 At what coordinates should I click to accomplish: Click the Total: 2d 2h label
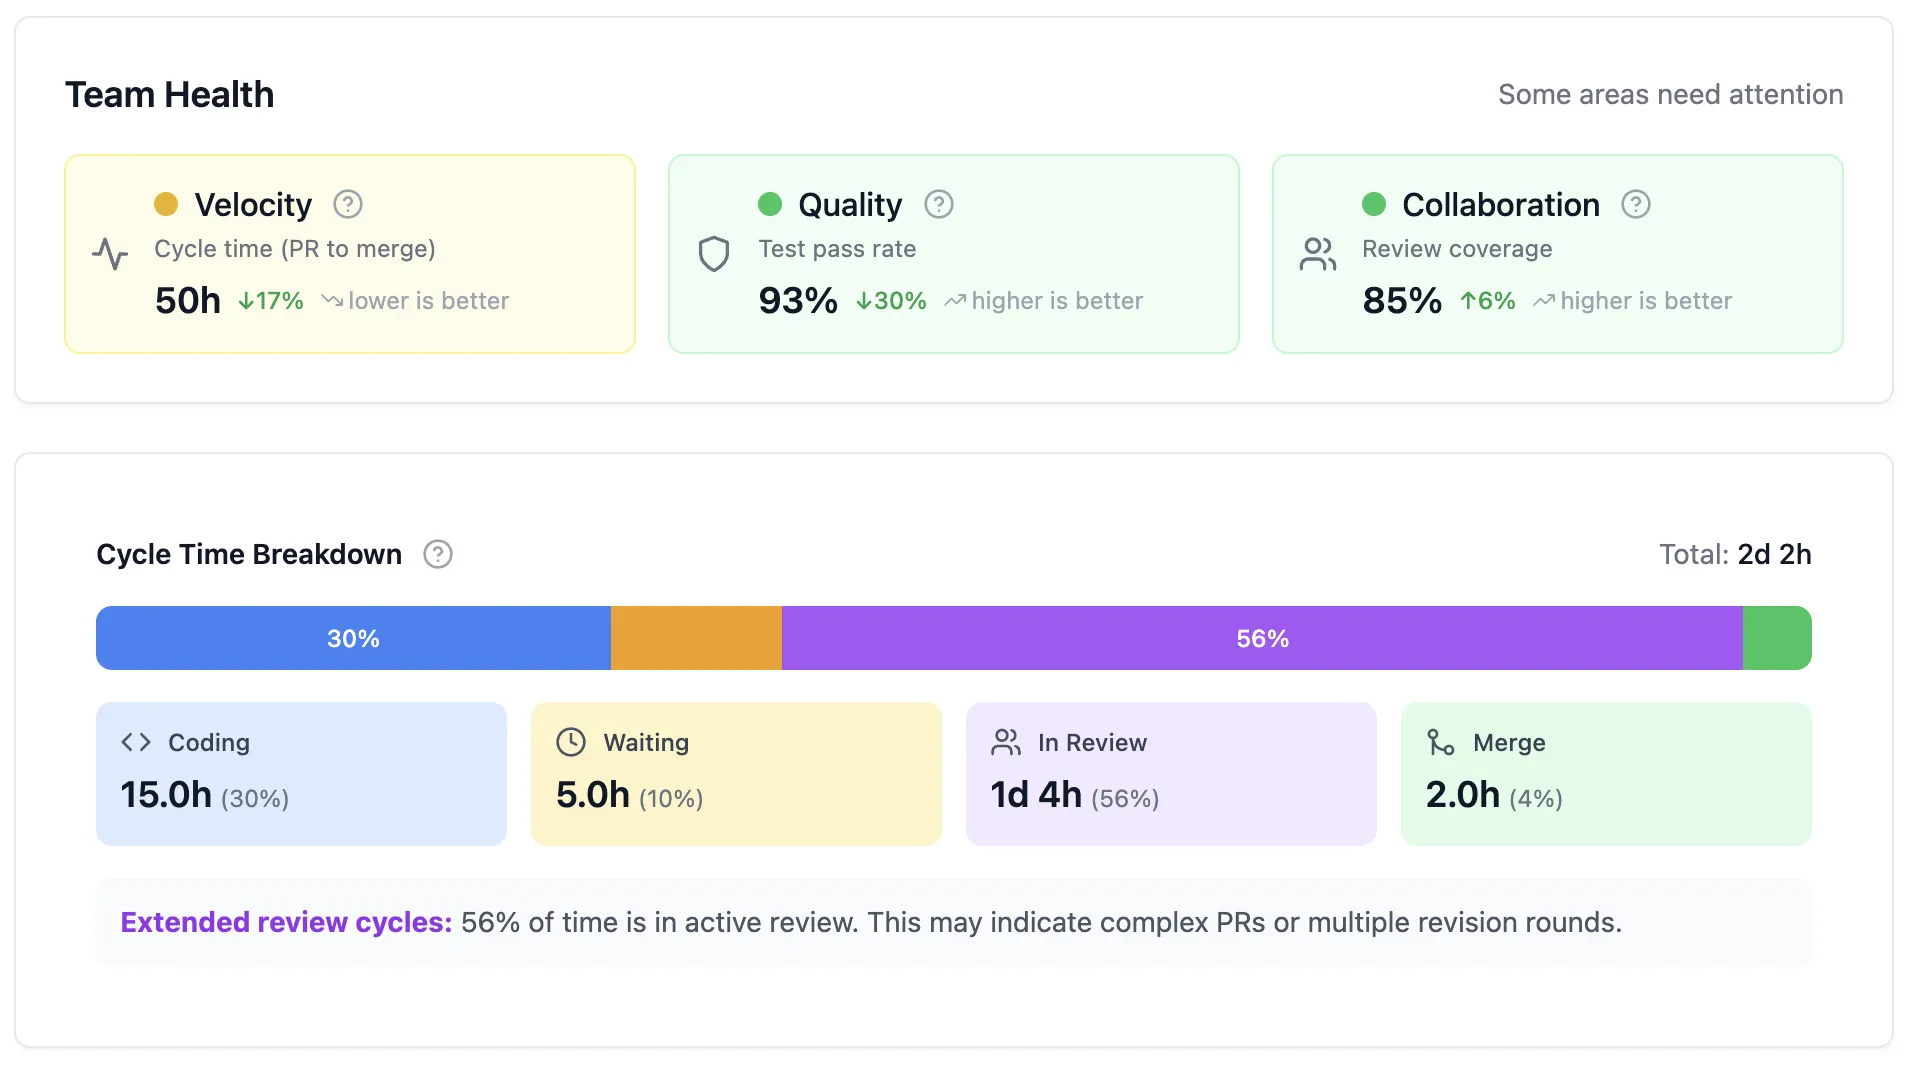coord(1735,554)
